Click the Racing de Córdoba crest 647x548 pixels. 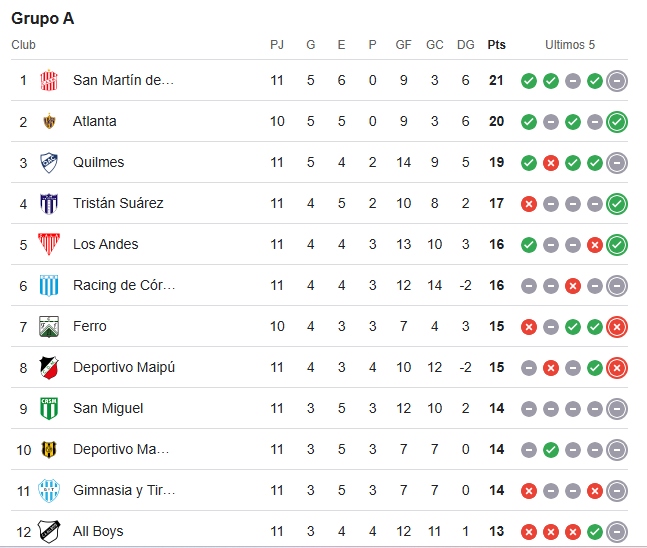[49, 286]
